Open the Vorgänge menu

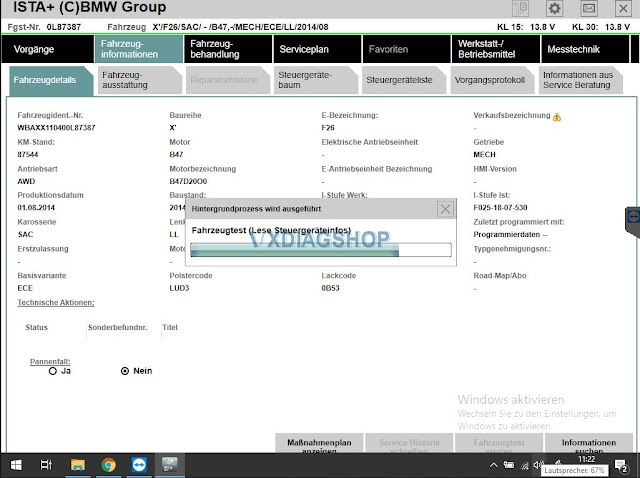(47, 49)
